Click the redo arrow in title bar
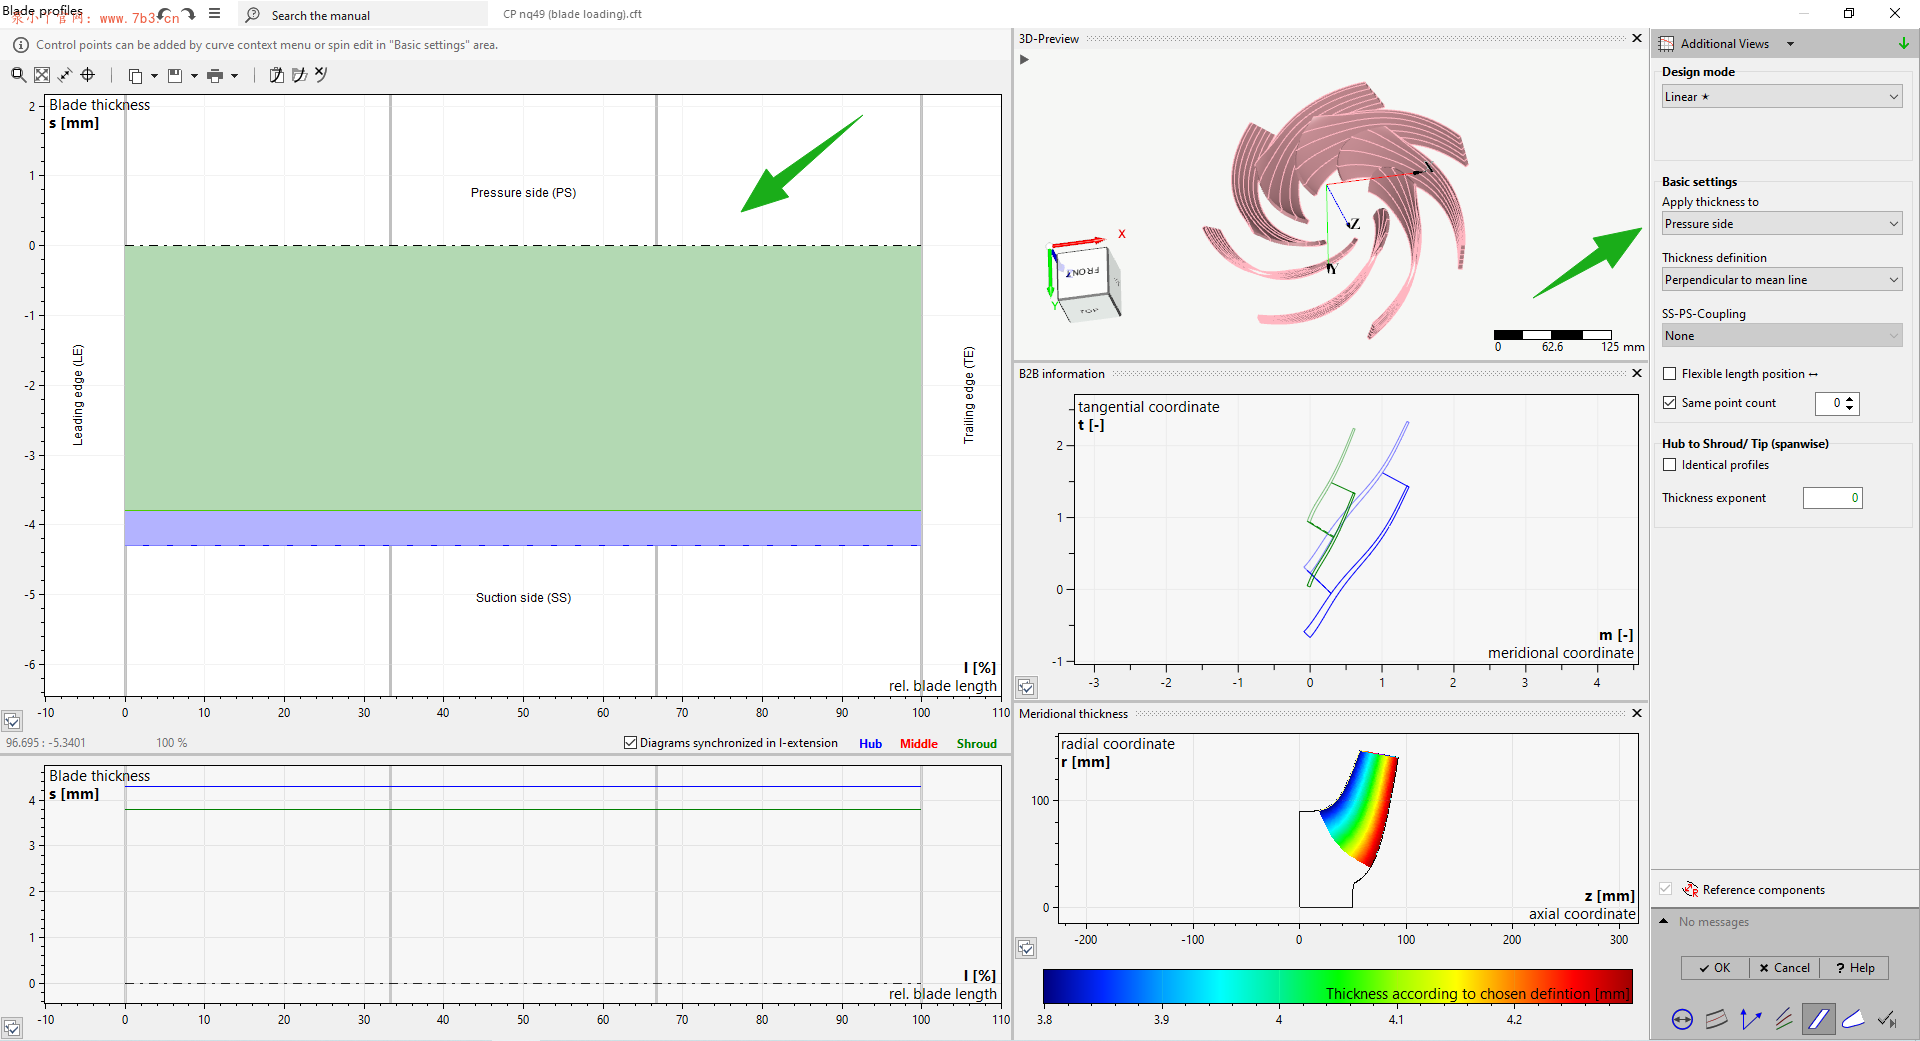 pyautogui.click(x=188, y=14)
